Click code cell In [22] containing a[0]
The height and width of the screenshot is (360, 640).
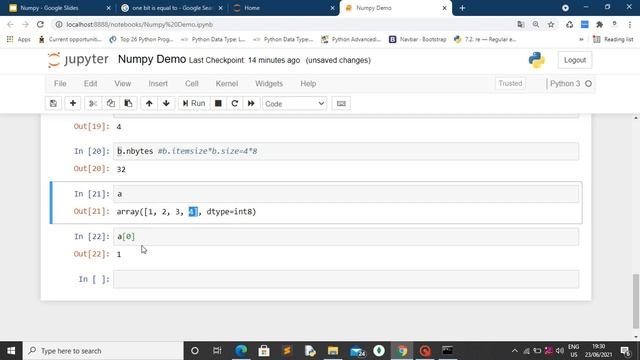[346, 237]
